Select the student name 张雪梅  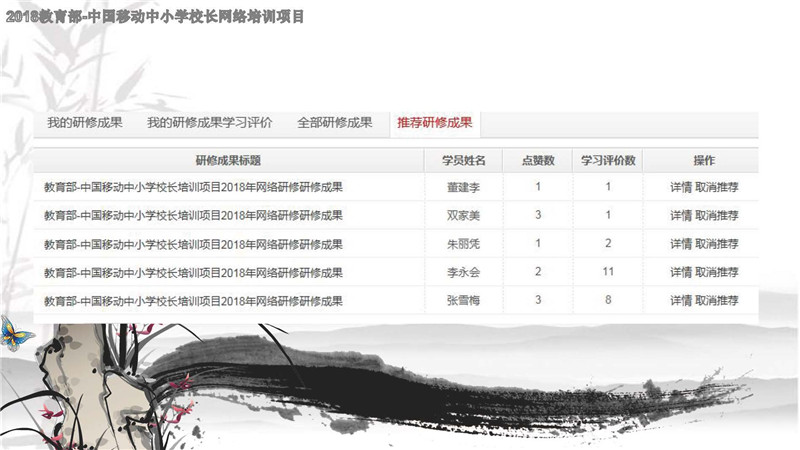click(x=463, y=301)
